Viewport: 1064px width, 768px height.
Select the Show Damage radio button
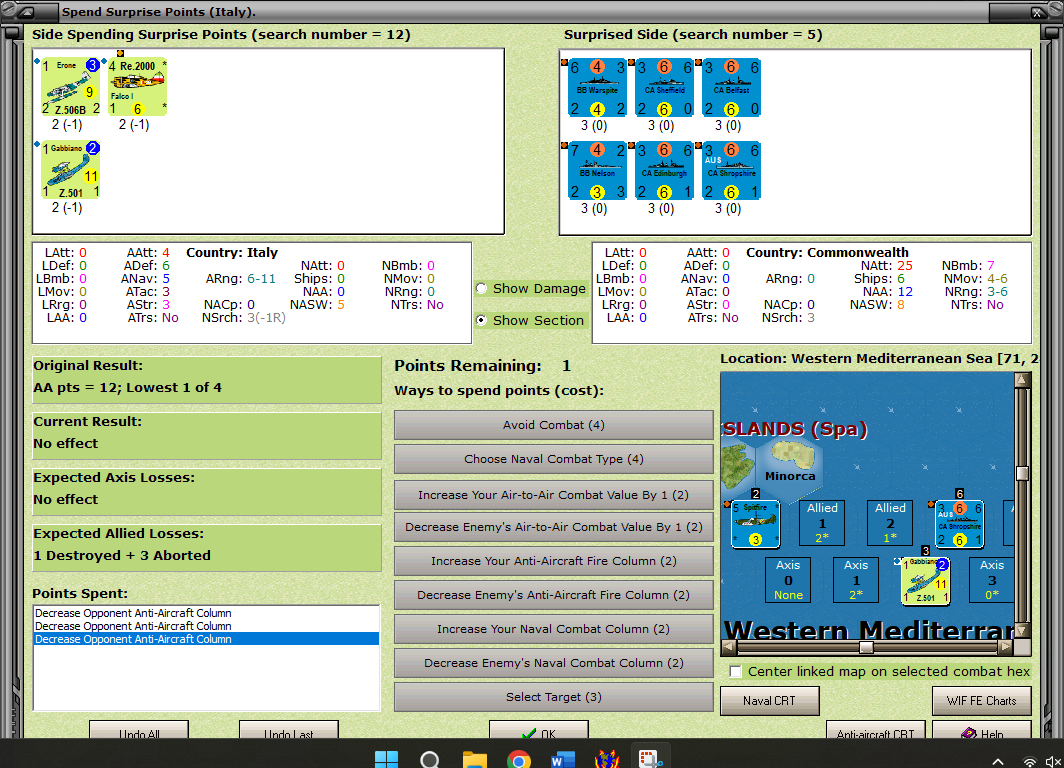[x=481, y=288]
